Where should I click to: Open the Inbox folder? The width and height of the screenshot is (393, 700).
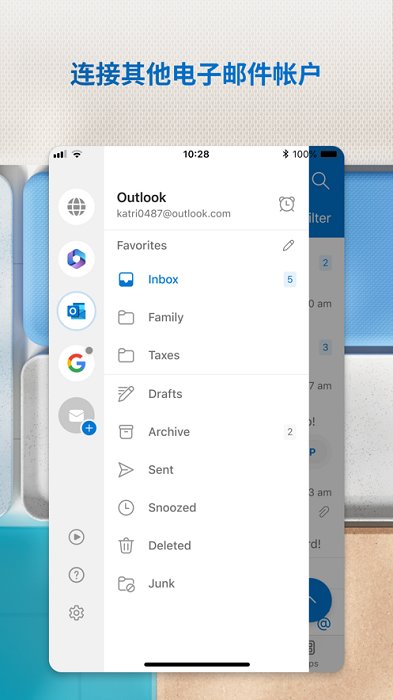(206, 279)
